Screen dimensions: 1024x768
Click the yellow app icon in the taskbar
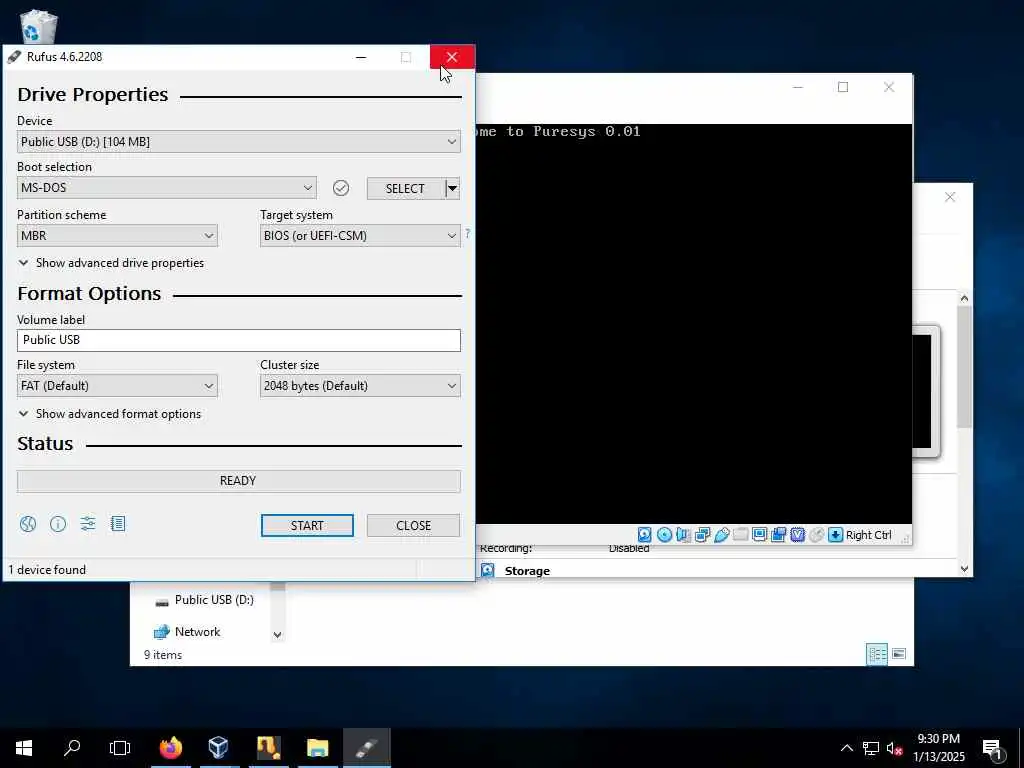point(268,748)
